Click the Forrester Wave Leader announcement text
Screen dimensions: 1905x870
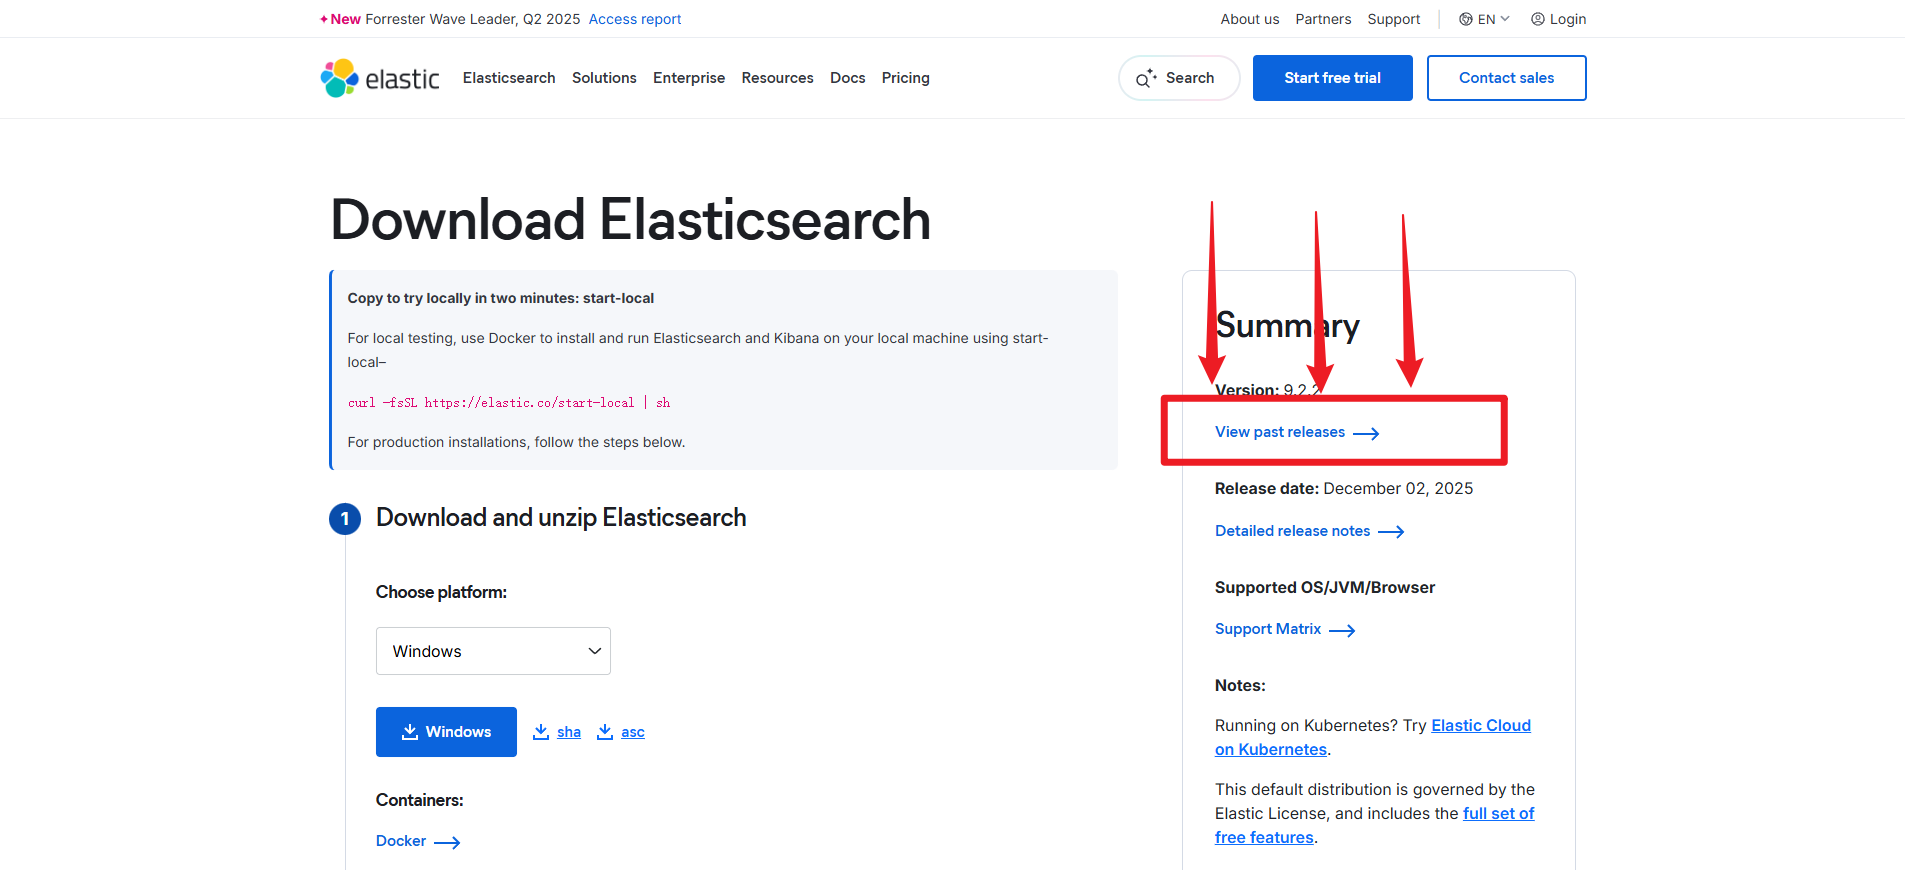[473, 19]
